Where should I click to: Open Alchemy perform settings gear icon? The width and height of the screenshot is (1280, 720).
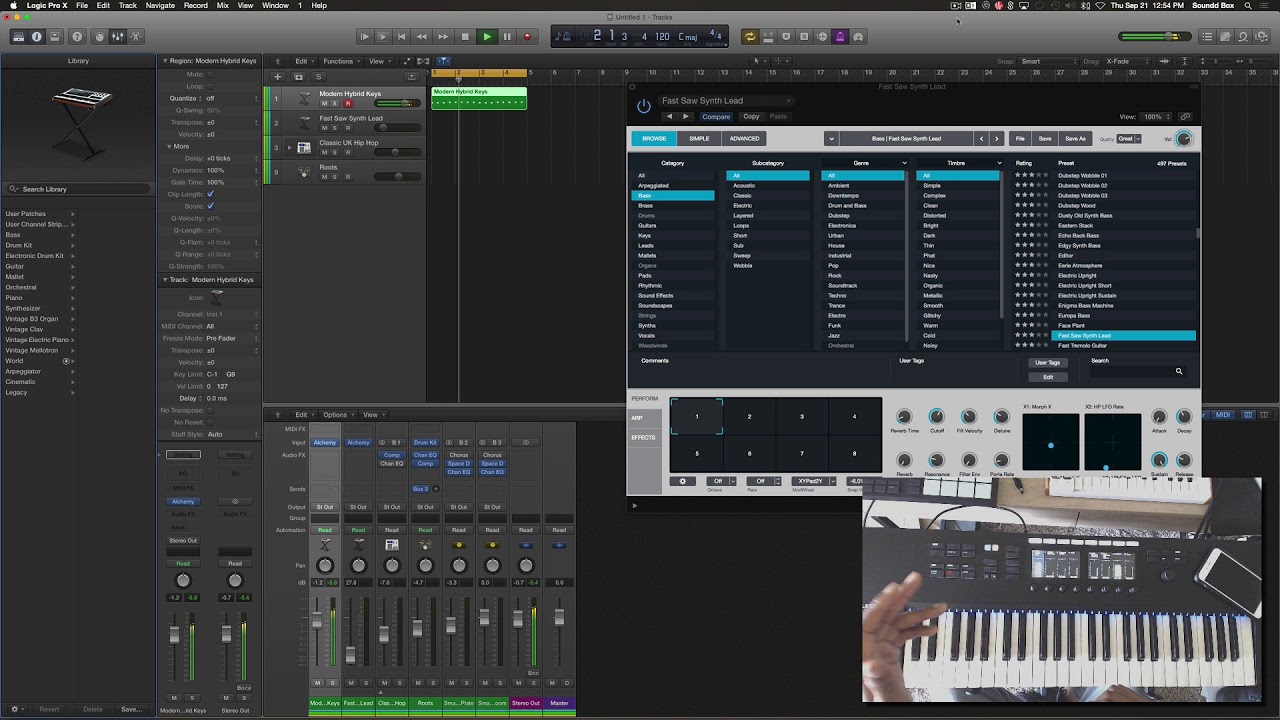pos(683,481)
